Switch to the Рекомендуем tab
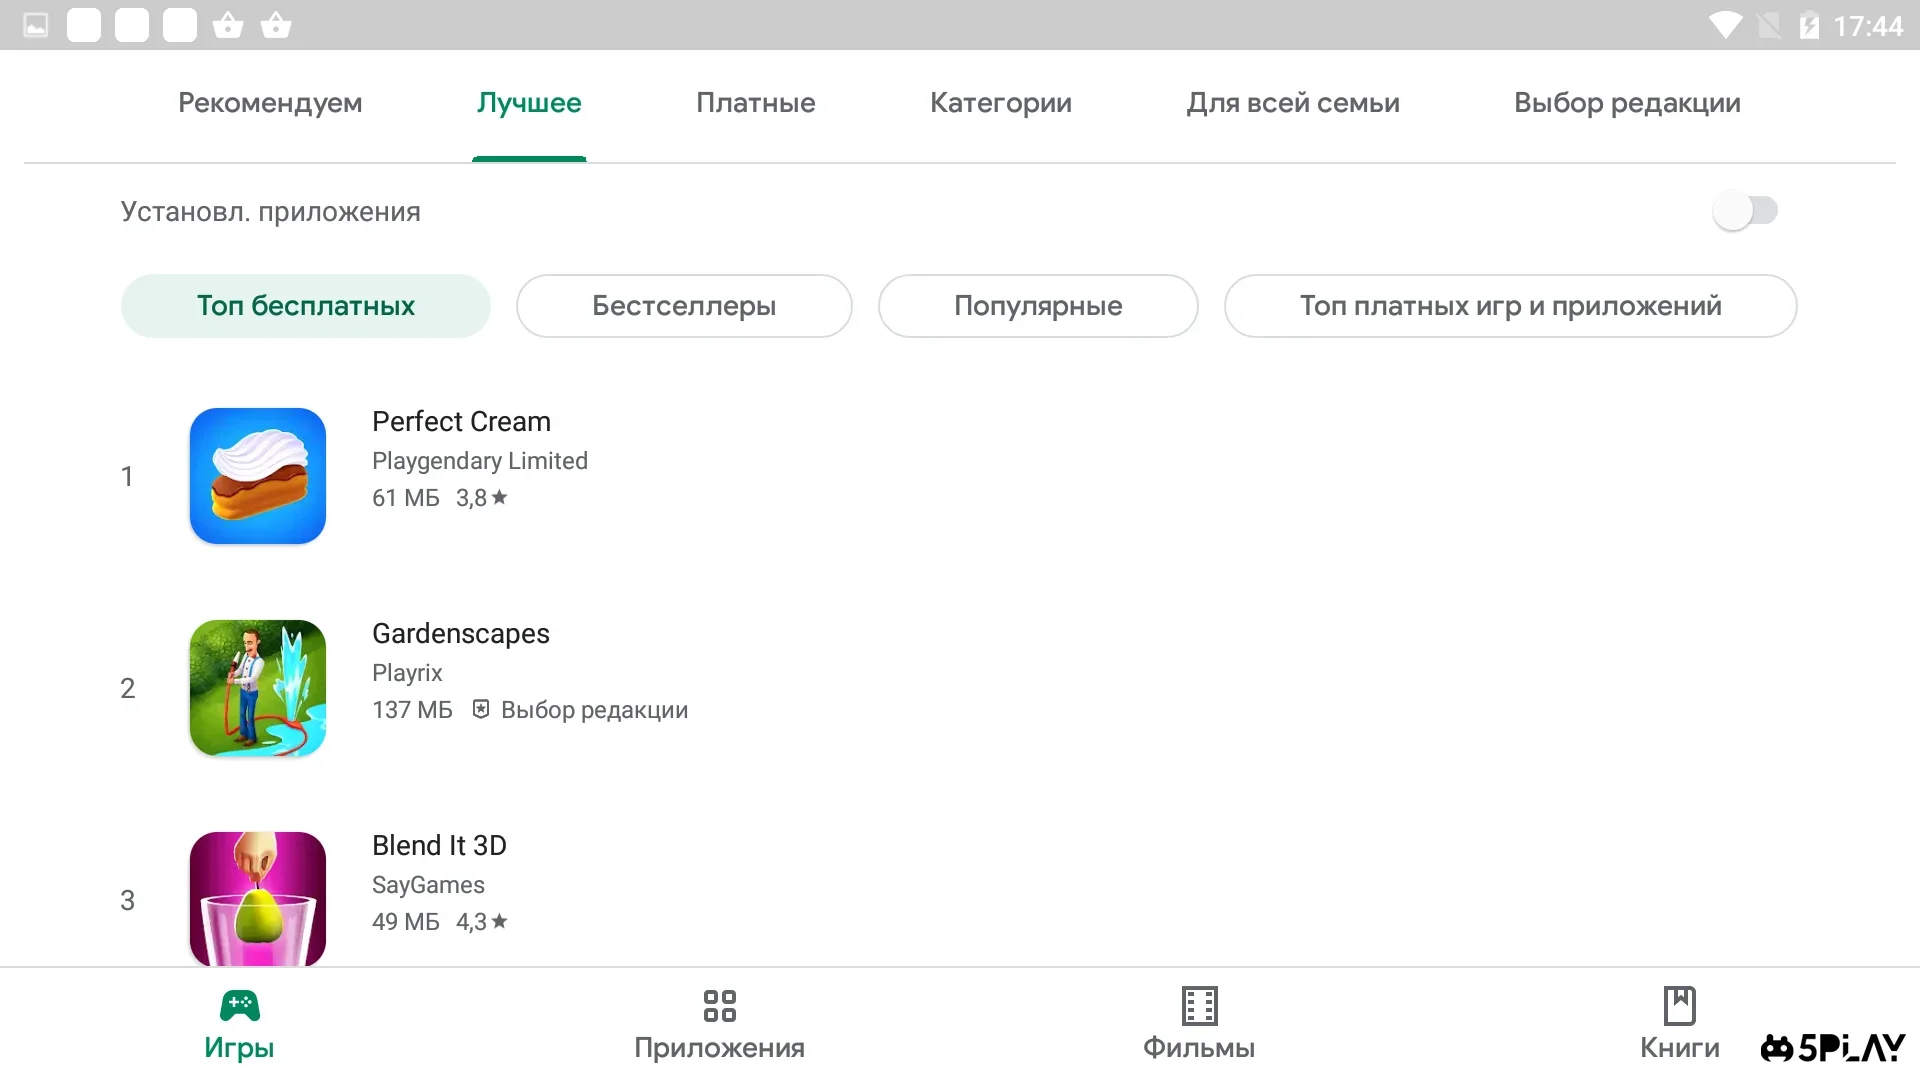1920x1080 pixels. click(270, 103)
